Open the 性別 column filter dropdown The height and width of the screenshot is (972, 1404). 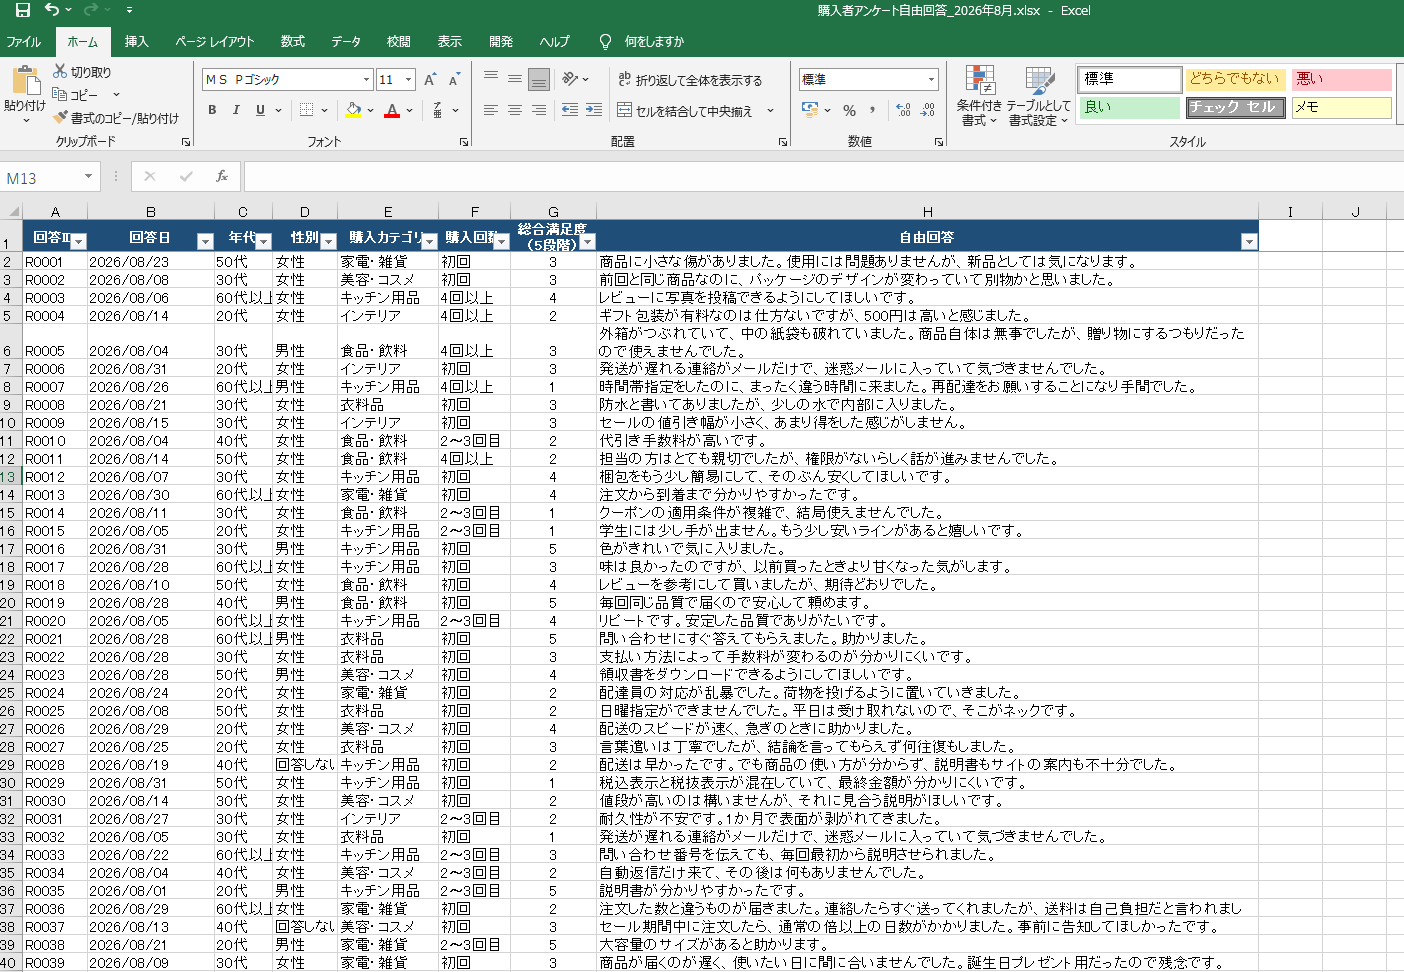[x=328, y=241]
